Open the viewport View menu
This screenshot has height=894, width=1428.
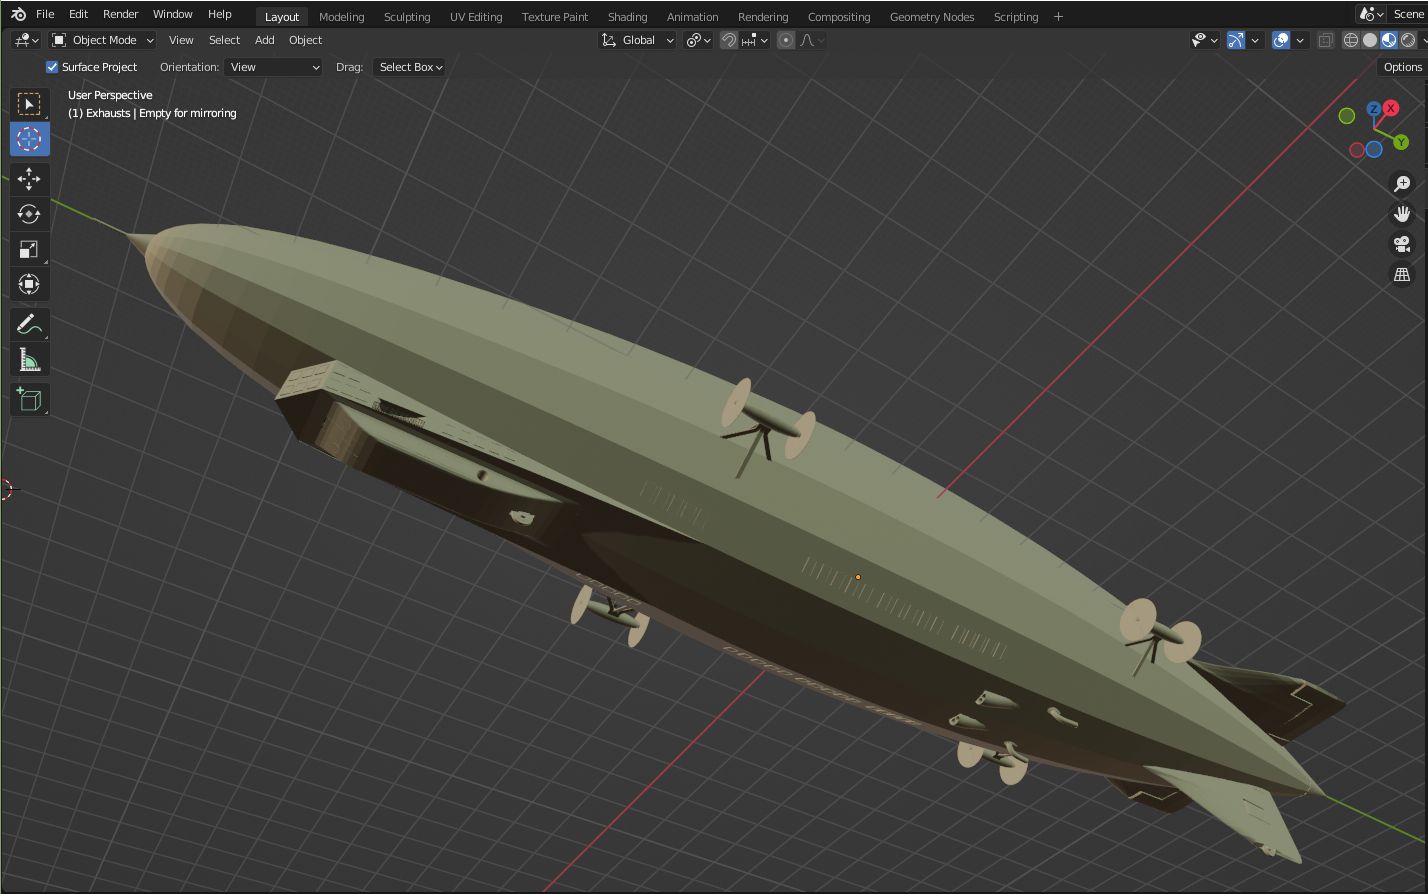[181, 40]
